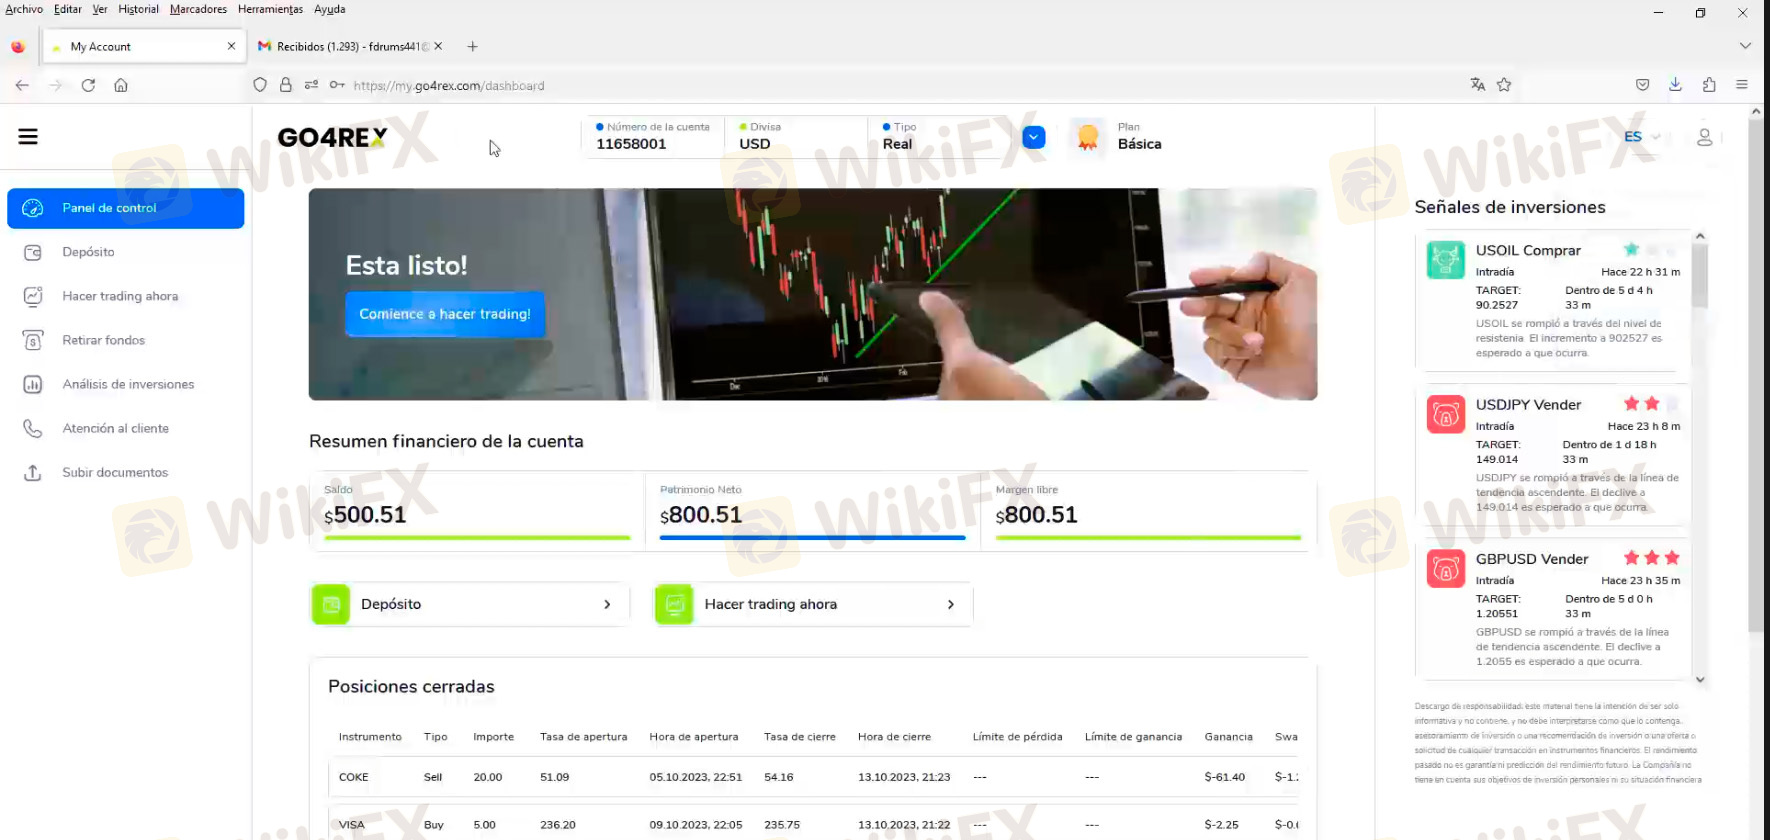
Task: List all tabs with the dropdown arrow
Action: pyautogui.click(x=1745, y=46)
